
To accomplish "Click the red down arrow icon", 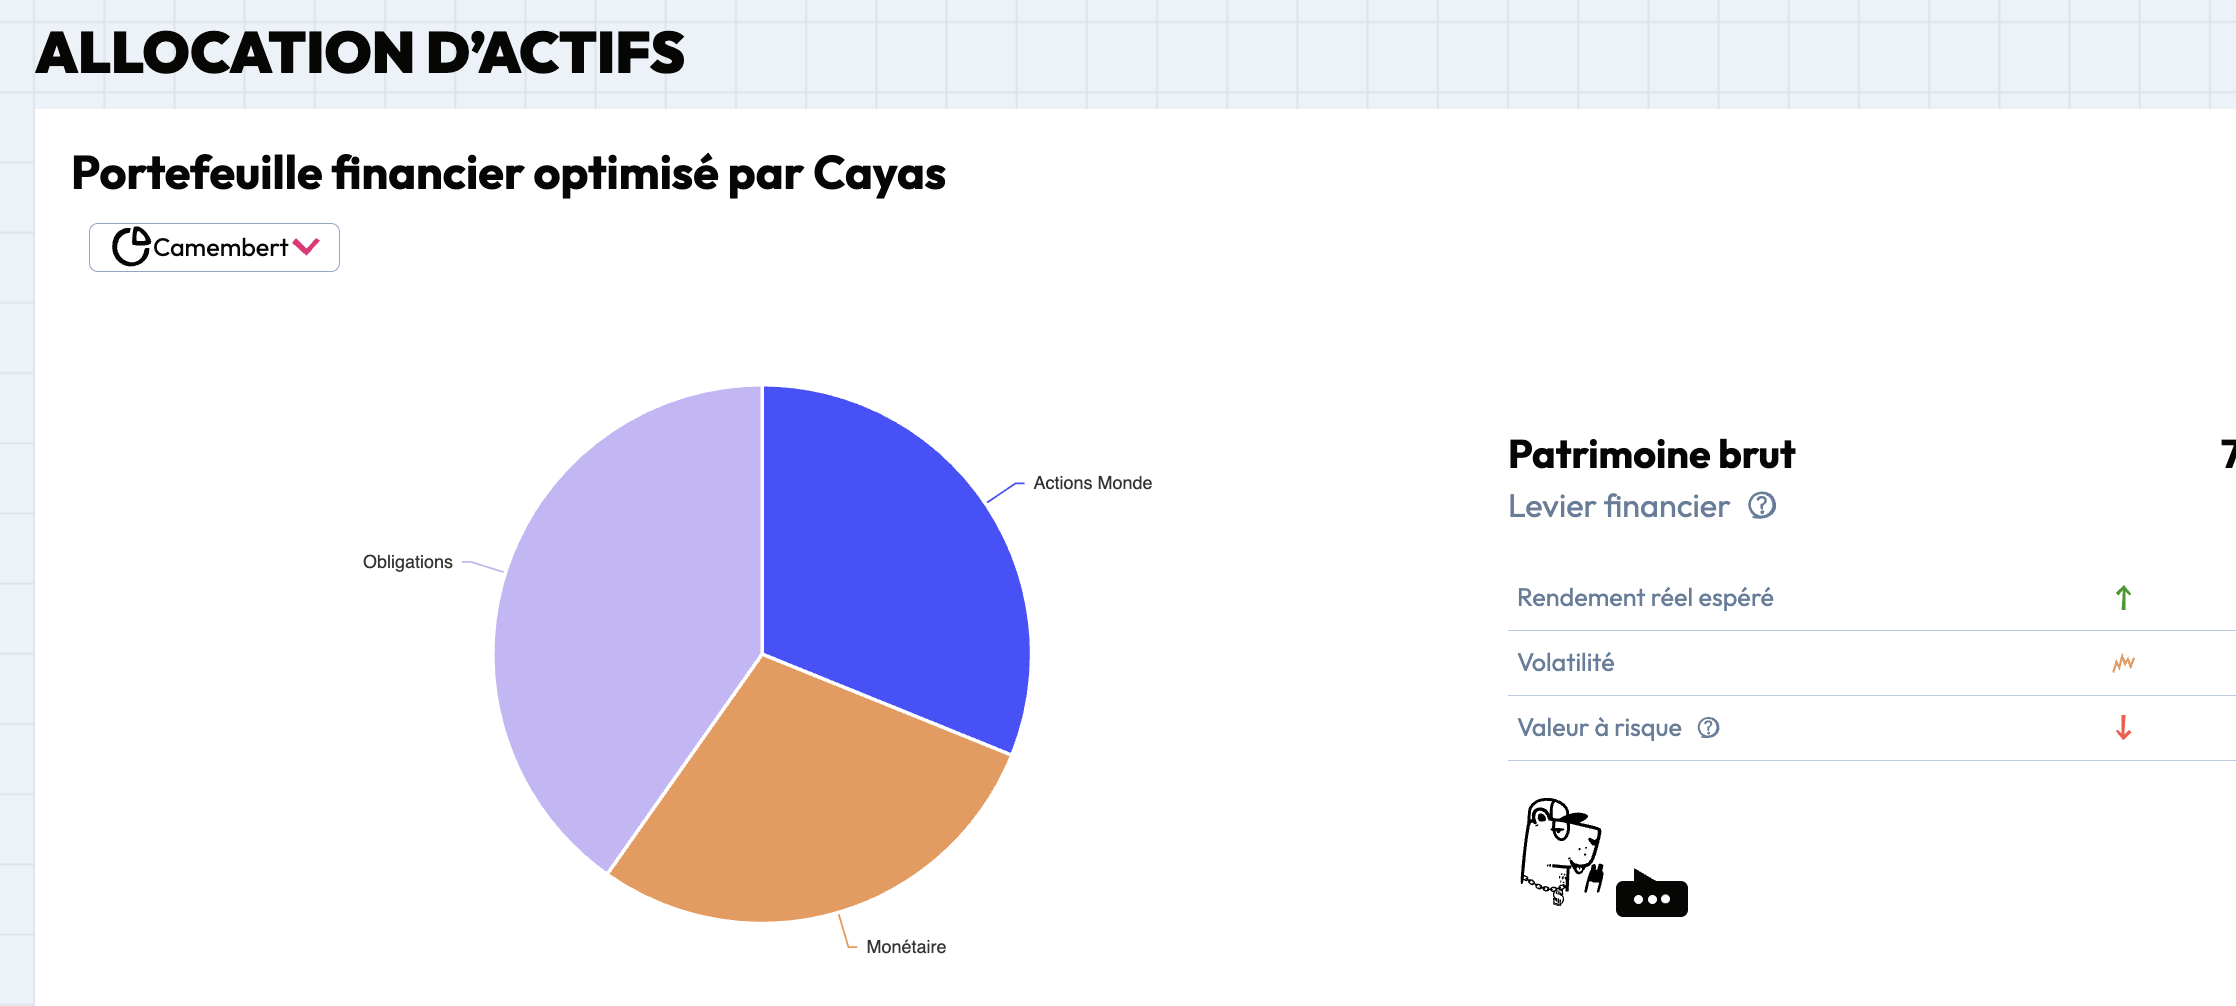I will click(2123, 728).
